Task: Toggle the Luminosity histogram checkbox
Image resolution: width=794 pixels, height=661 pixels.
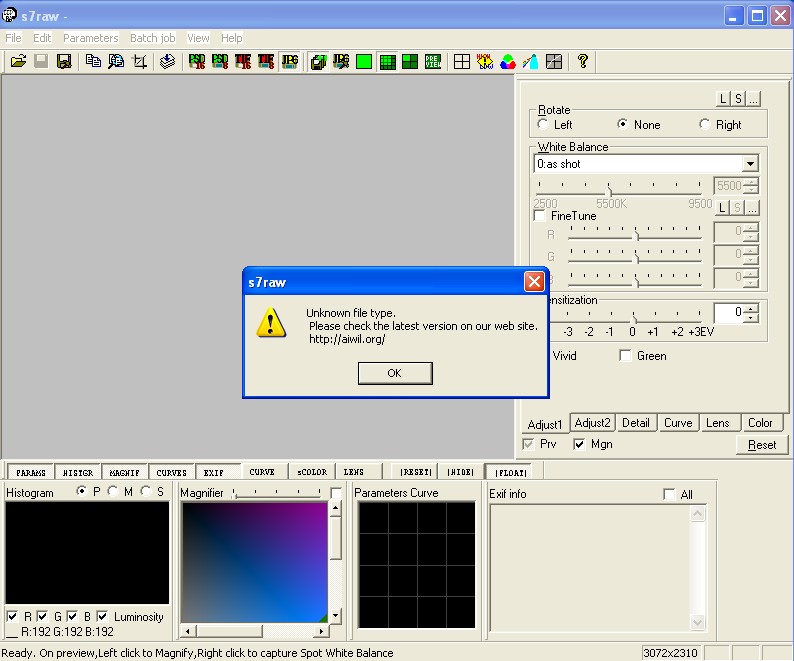Action: click(x=103, y=617)
